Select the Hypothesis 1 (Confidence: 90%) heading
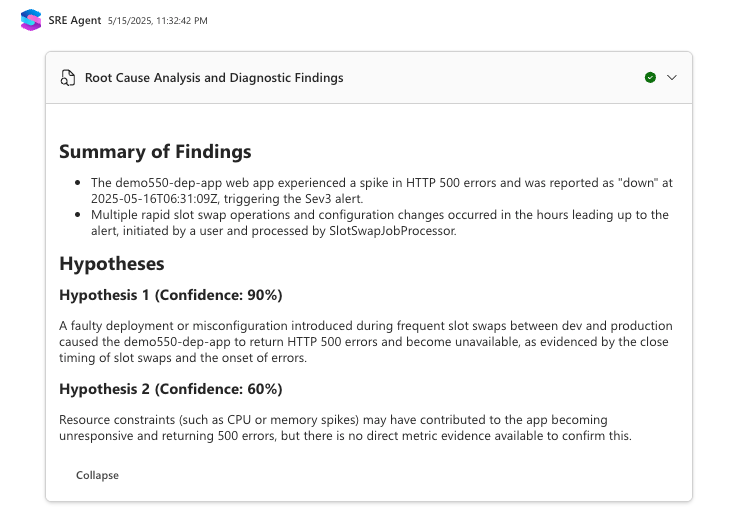 pyautogui.click(x=171, y=295)
